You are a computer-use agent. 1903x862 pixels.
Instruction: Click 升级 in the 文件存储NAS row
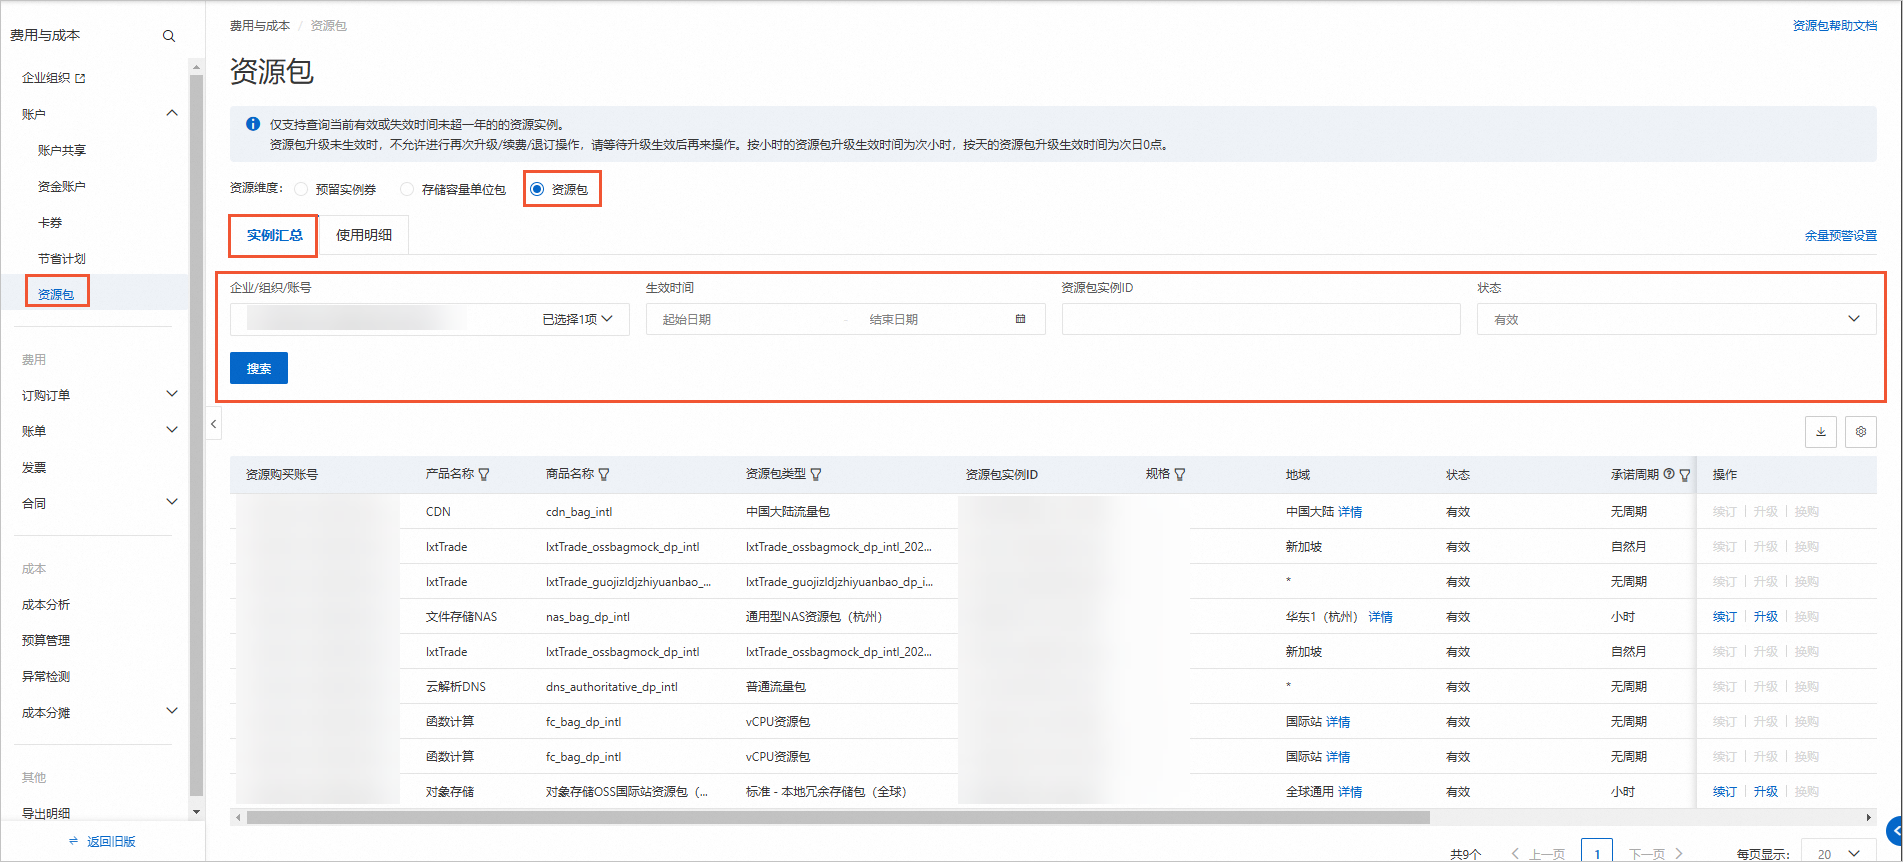tap(1766, 616)
